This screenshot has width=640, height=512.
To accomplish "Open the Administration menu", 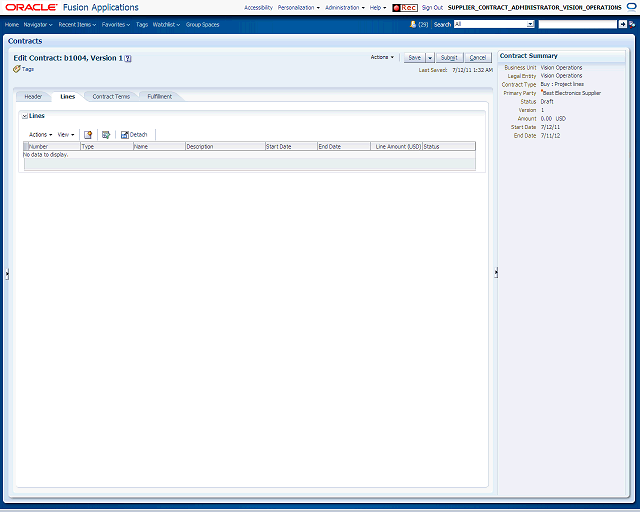I will (x=345, y=8).
